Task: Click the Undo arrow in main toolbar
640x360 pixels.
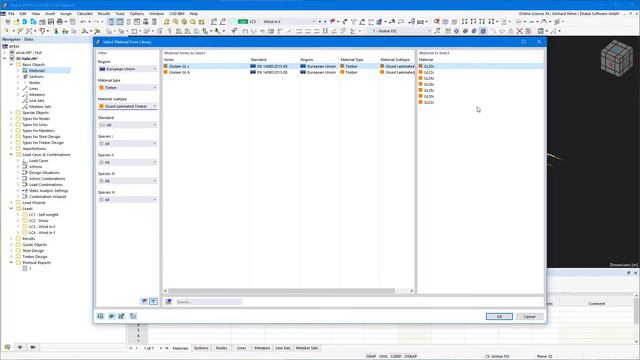Action: click(x=83, y=22)
